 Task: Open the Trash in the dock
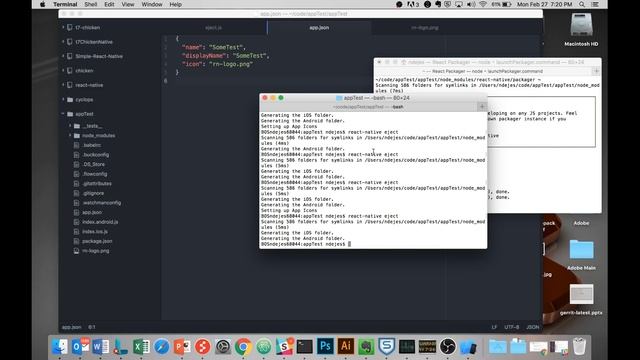coord(579,347)
